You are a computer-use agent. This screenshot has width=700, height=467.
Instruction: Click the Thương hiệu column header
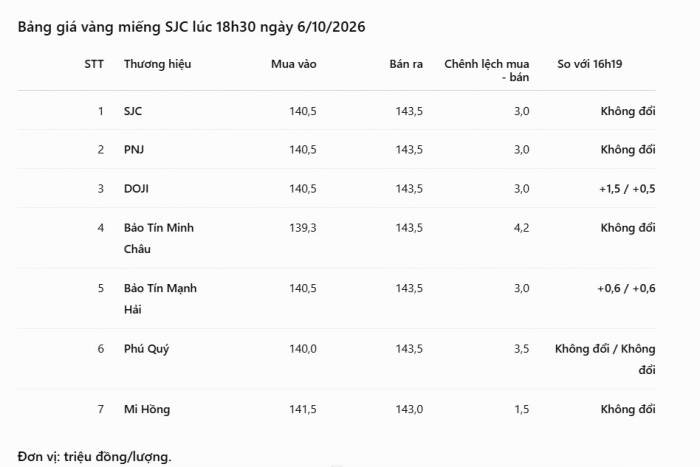pos(158,64)
